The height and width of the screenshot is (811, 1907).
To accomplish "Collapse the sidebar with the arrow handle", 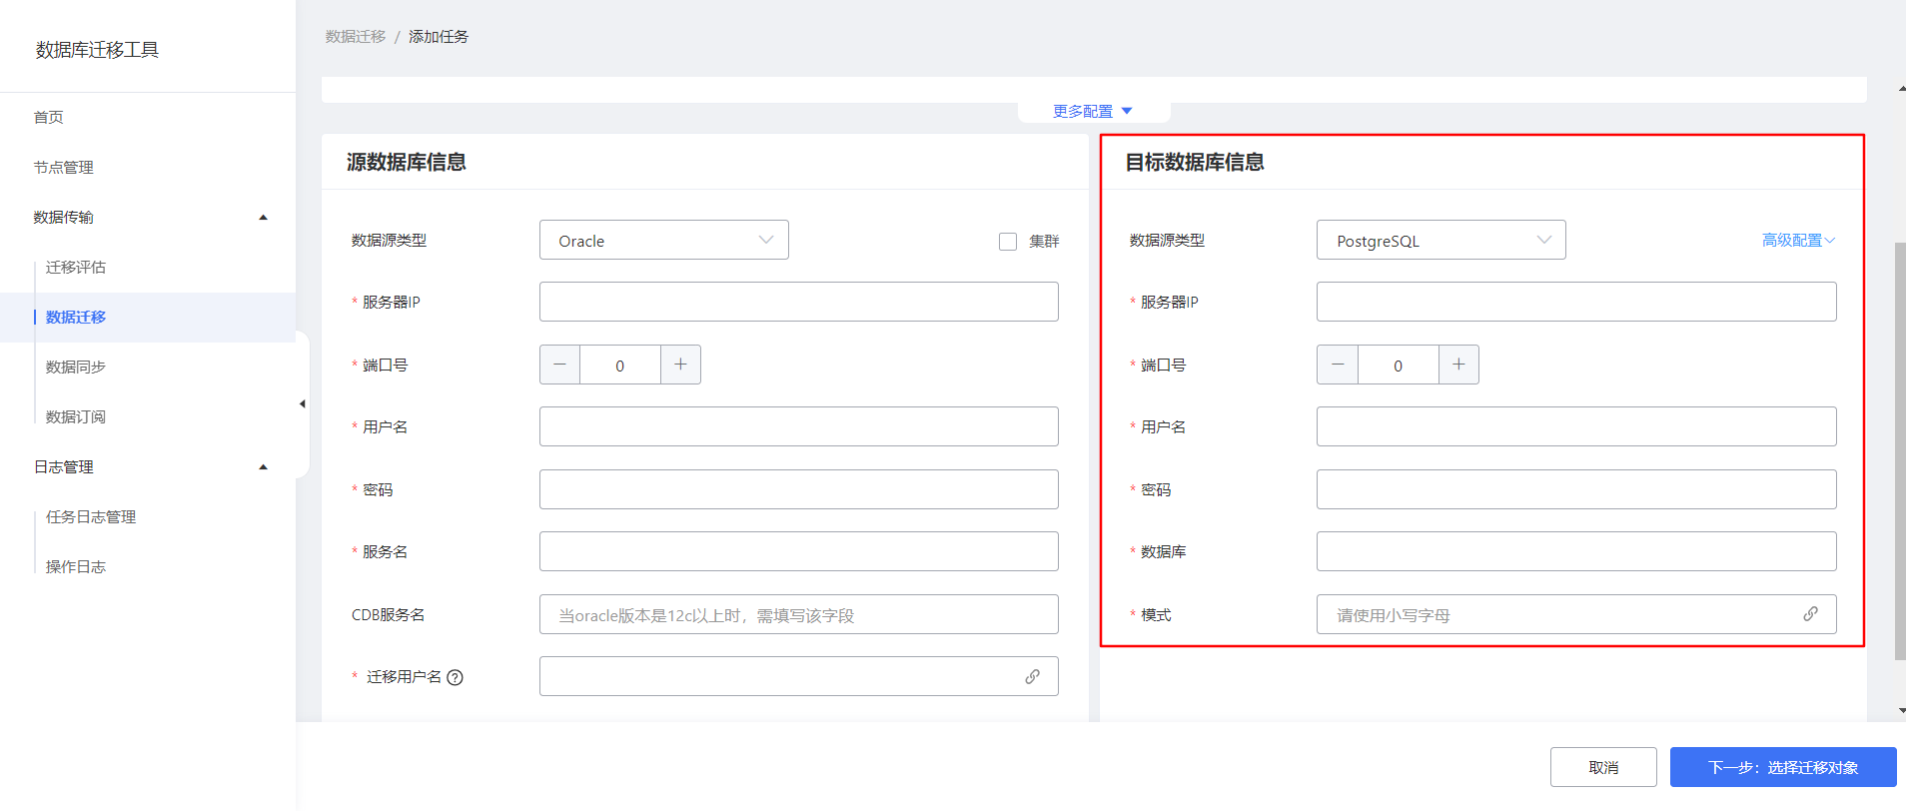I will click(x=302, y=404).
